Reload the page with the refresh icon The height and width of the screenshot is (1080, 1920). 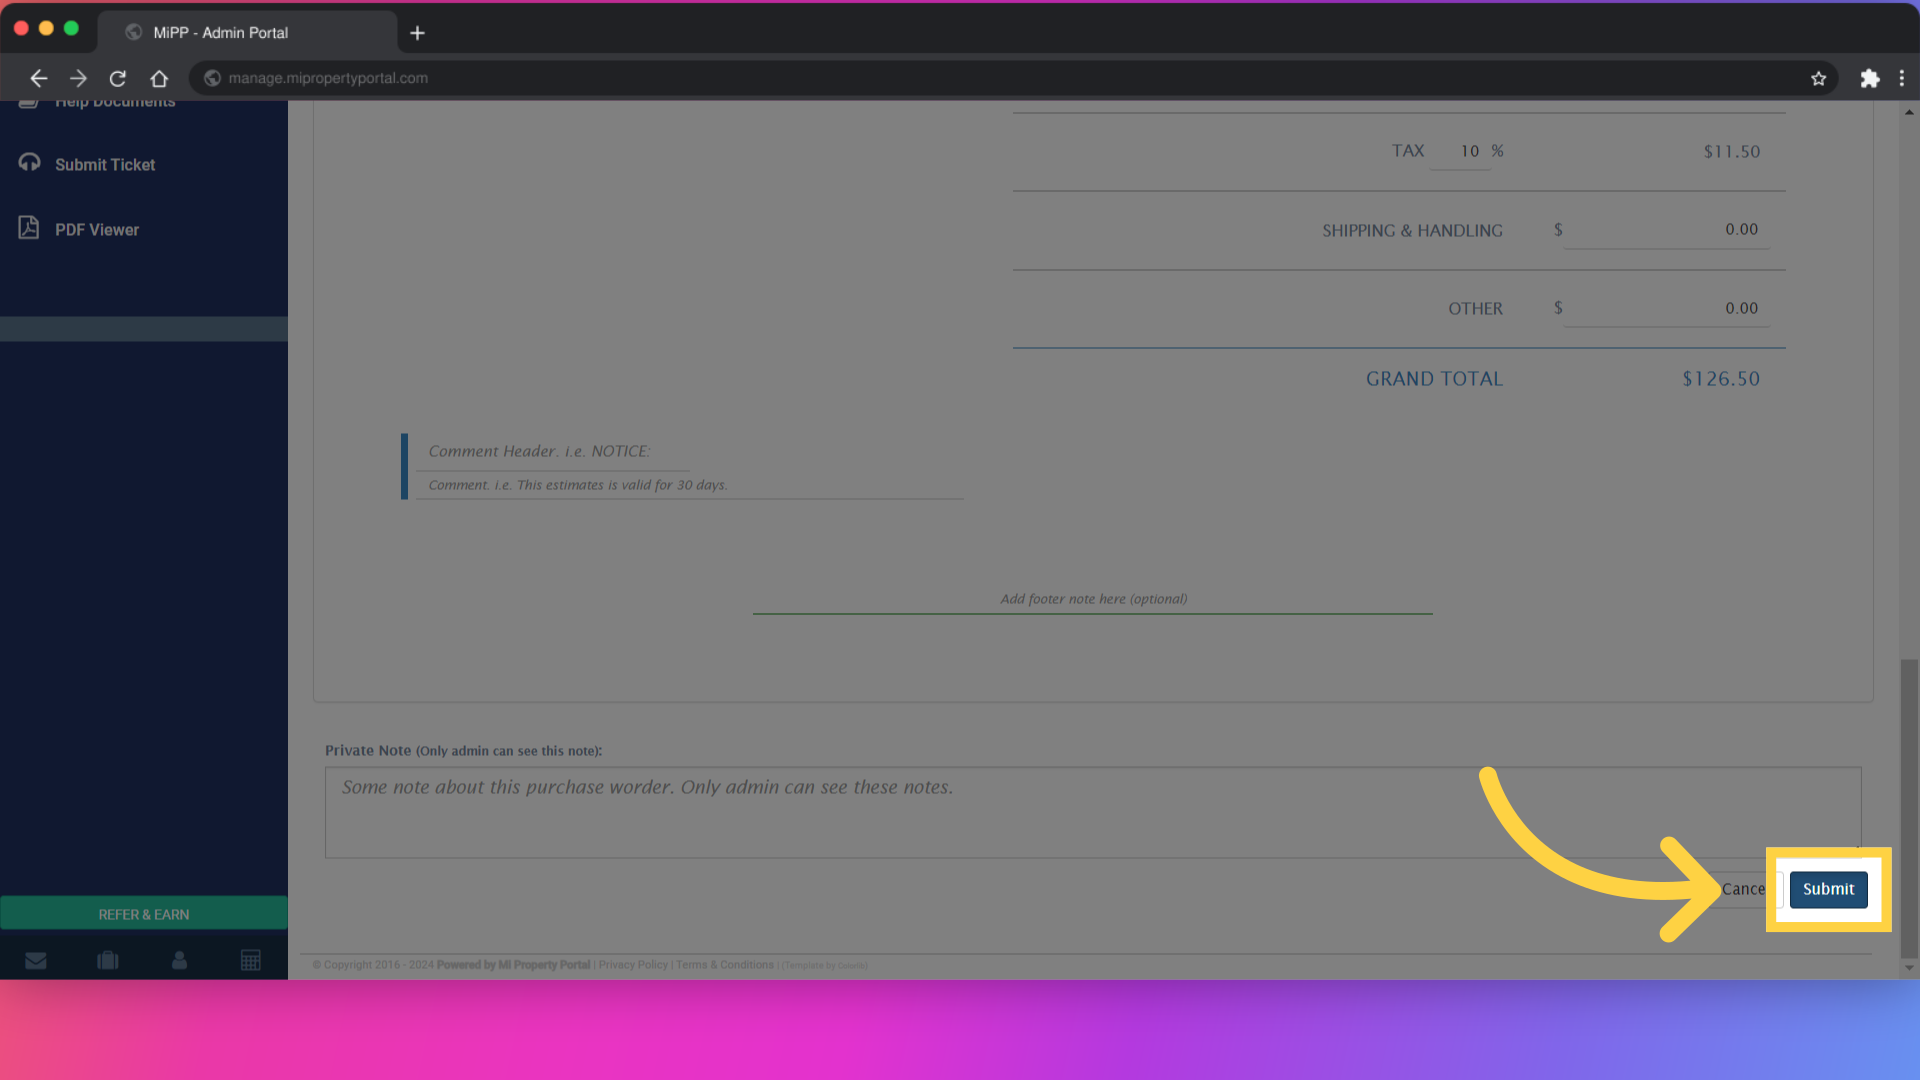pyautogui.click(x=118, y=78)
